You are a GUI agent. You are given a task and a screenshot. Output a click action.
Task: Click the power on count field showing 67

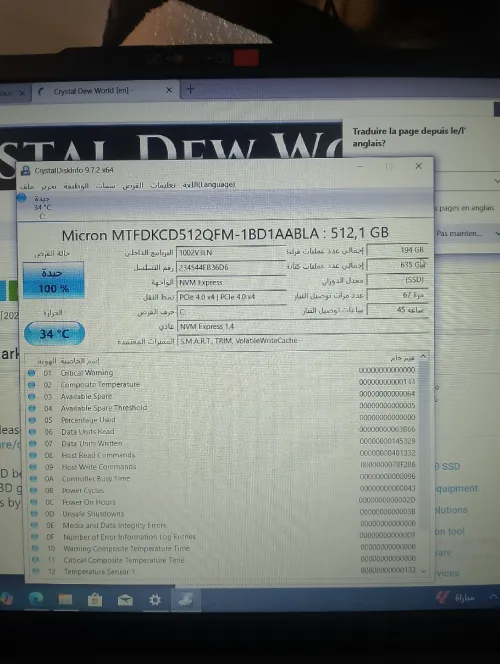[397, 295]
